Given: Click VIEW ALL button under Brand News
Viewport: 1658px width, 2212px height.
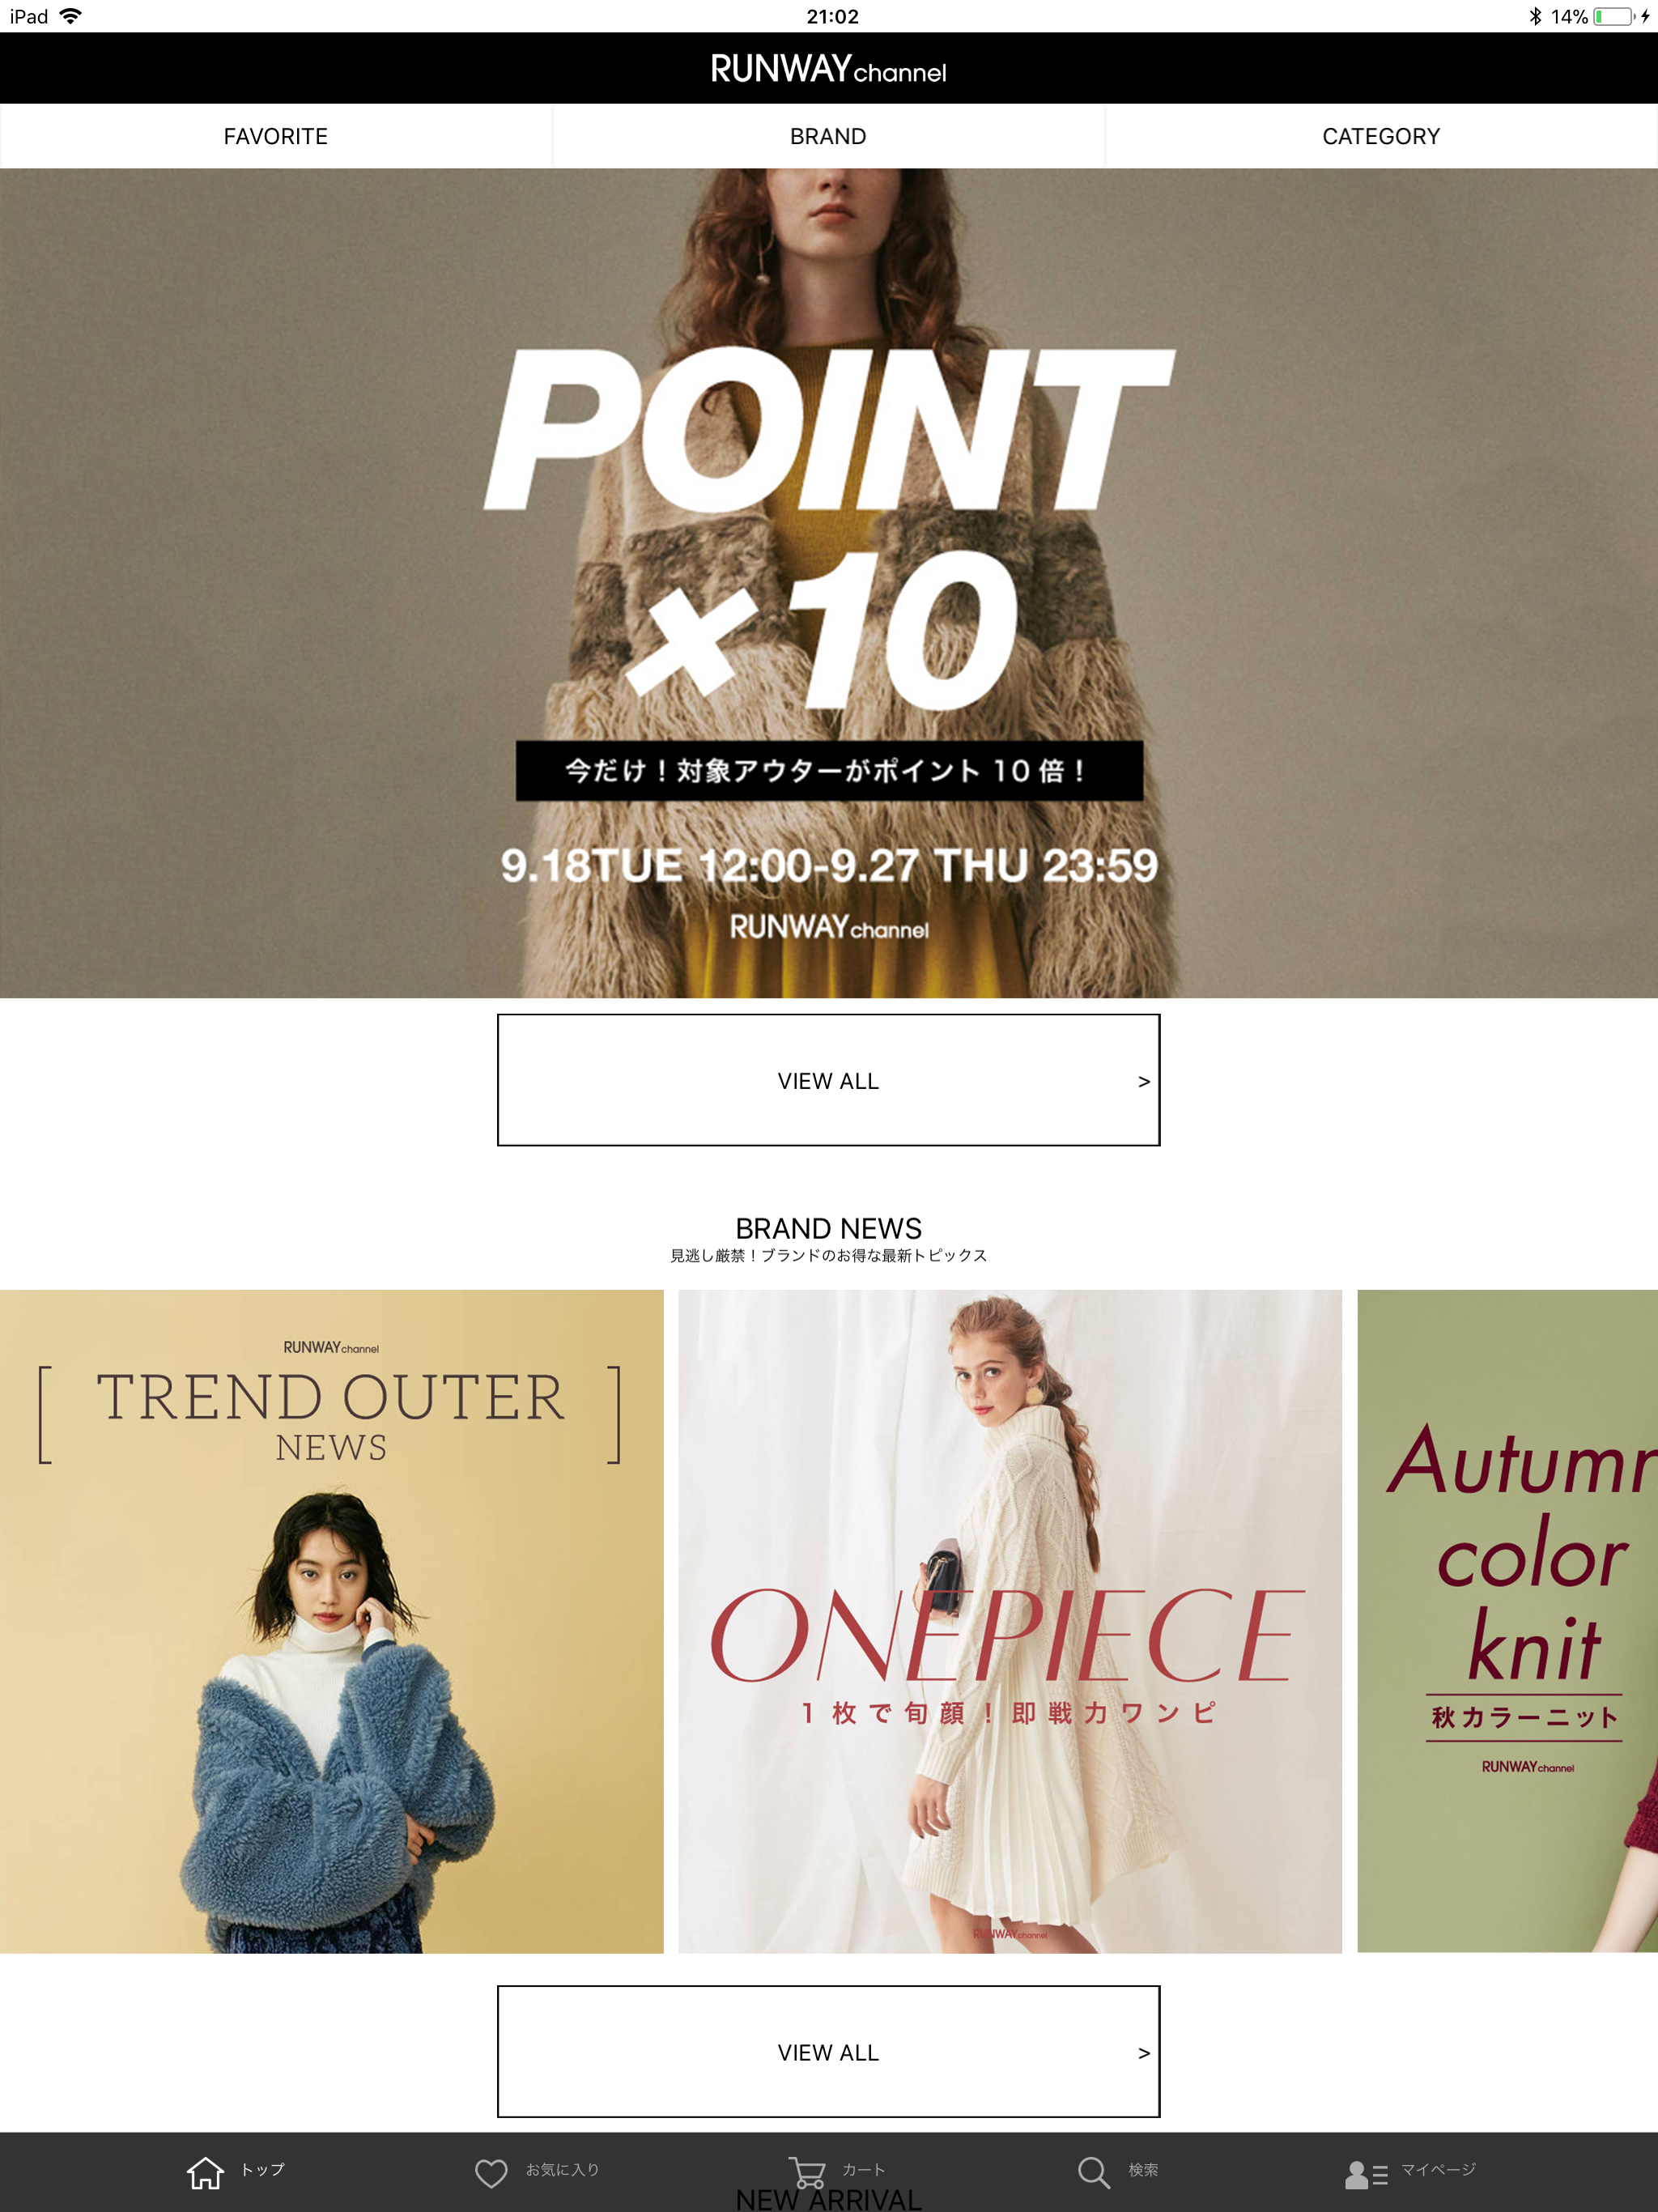Looking at the screenshot, I should tap(828, 2051).
